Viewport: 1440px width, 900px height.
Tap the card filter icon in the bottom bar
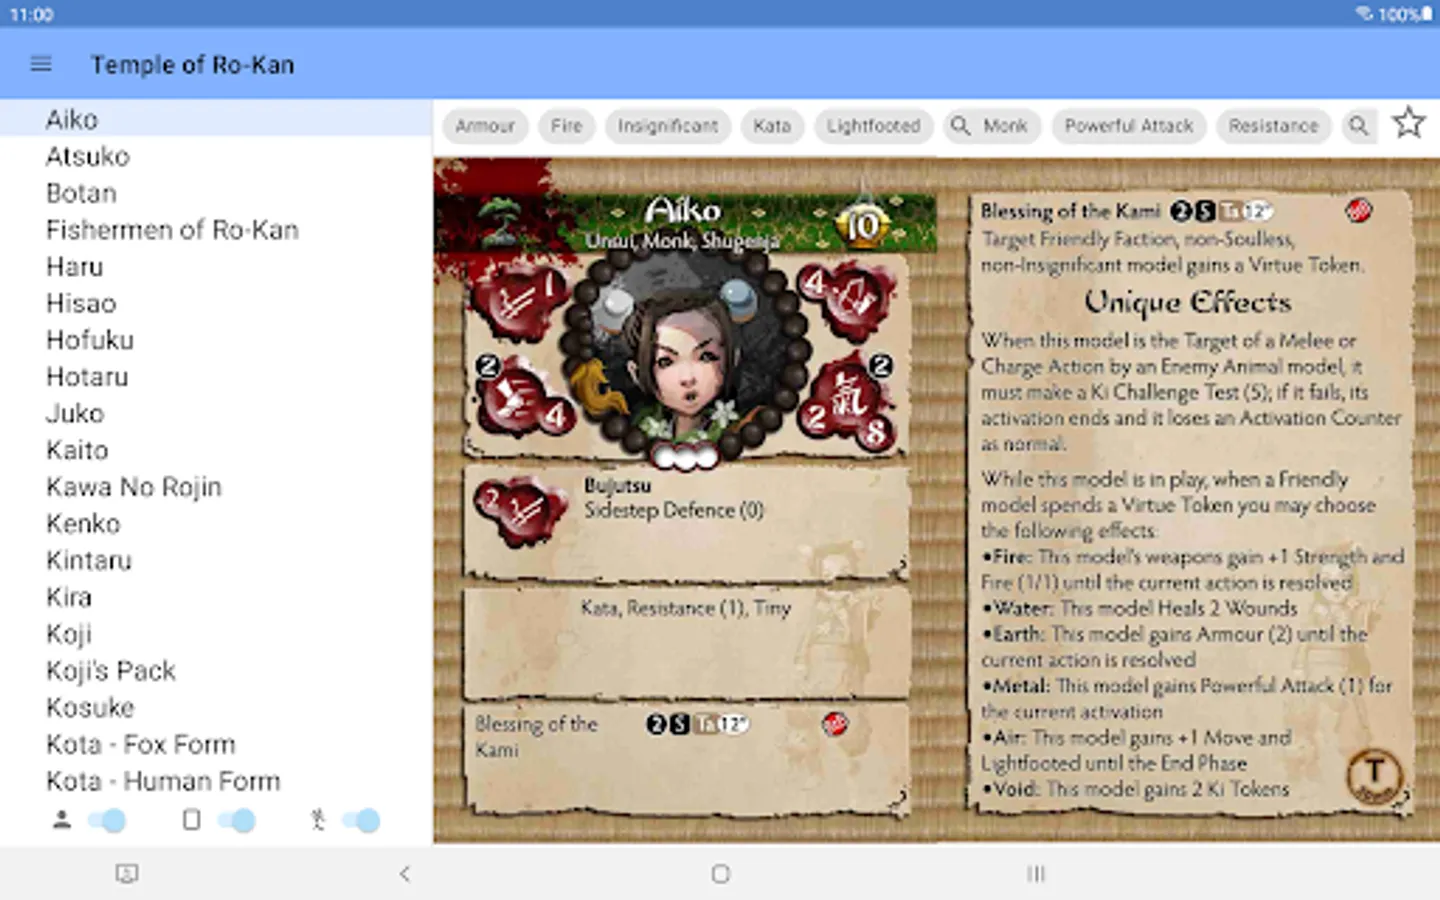point(192,820)
